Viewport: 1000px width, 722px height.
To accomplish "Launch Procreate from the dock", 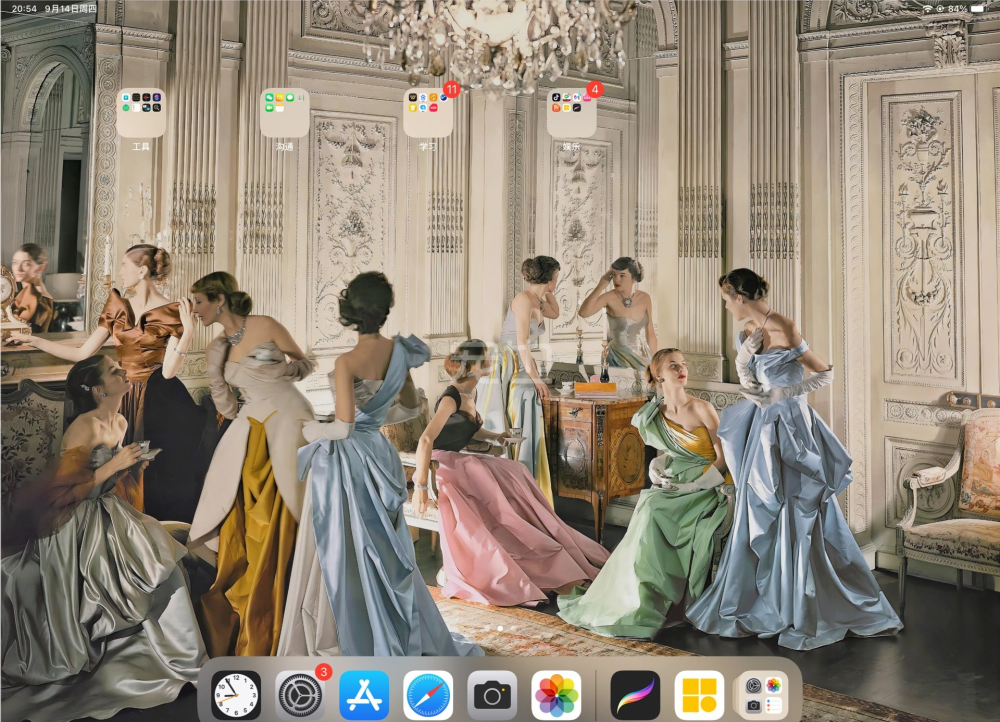I will click(x=635, y=695).
